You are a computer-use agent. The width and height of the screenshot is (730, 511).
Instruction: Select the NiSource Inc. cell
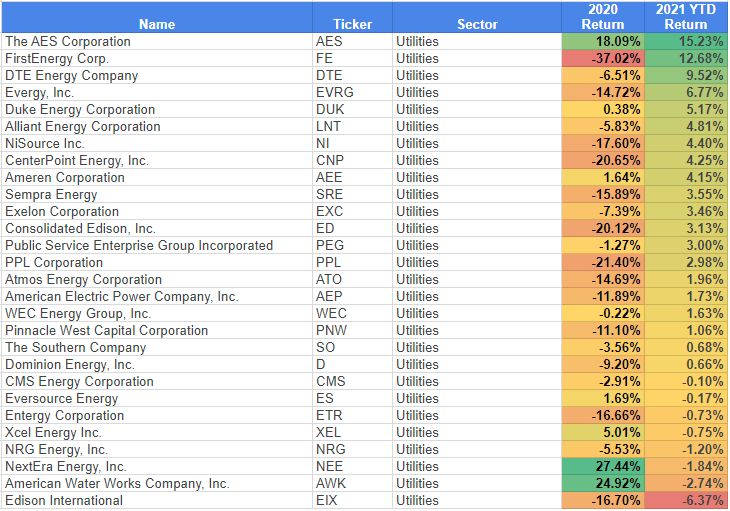pyautogui.click(x=157, y=143)
